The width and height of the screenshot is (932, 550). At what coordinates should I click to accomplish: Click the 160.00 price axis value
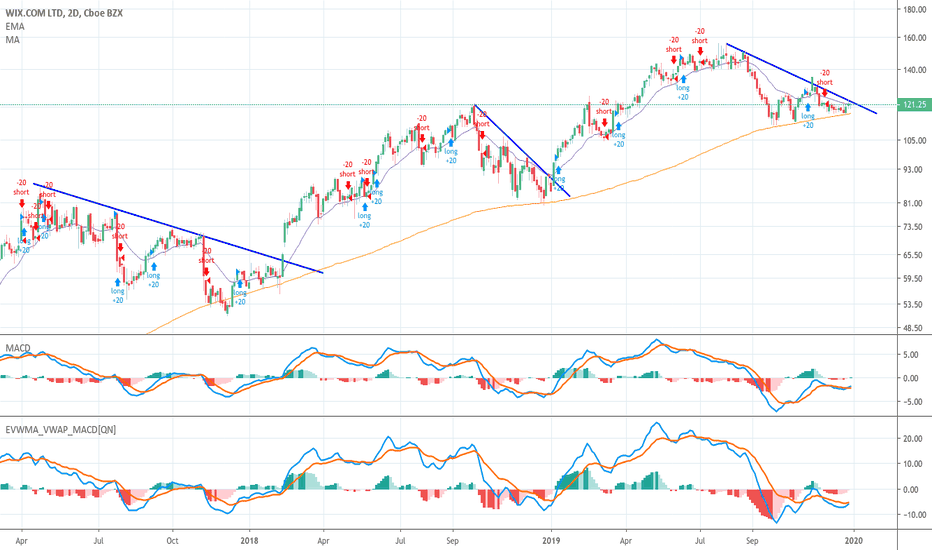click(915, 38)
